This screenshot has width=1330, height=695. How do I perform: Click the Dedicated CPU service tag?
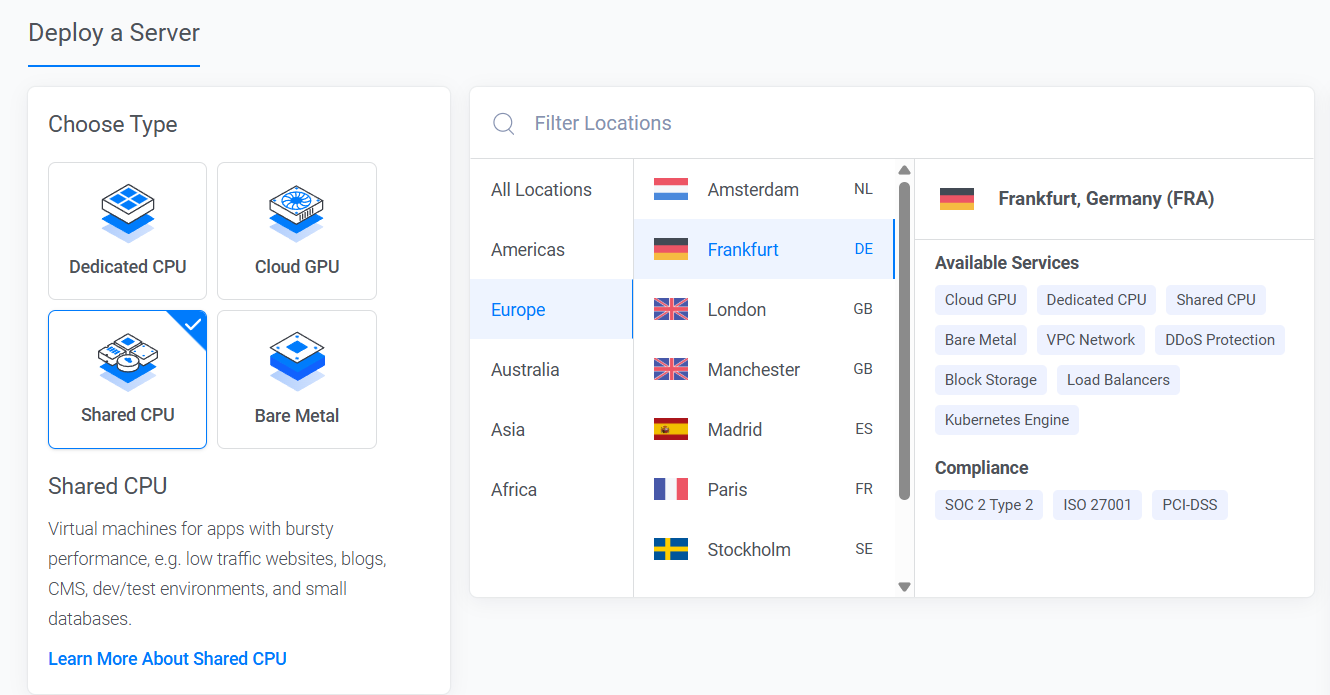(1096, 300)
